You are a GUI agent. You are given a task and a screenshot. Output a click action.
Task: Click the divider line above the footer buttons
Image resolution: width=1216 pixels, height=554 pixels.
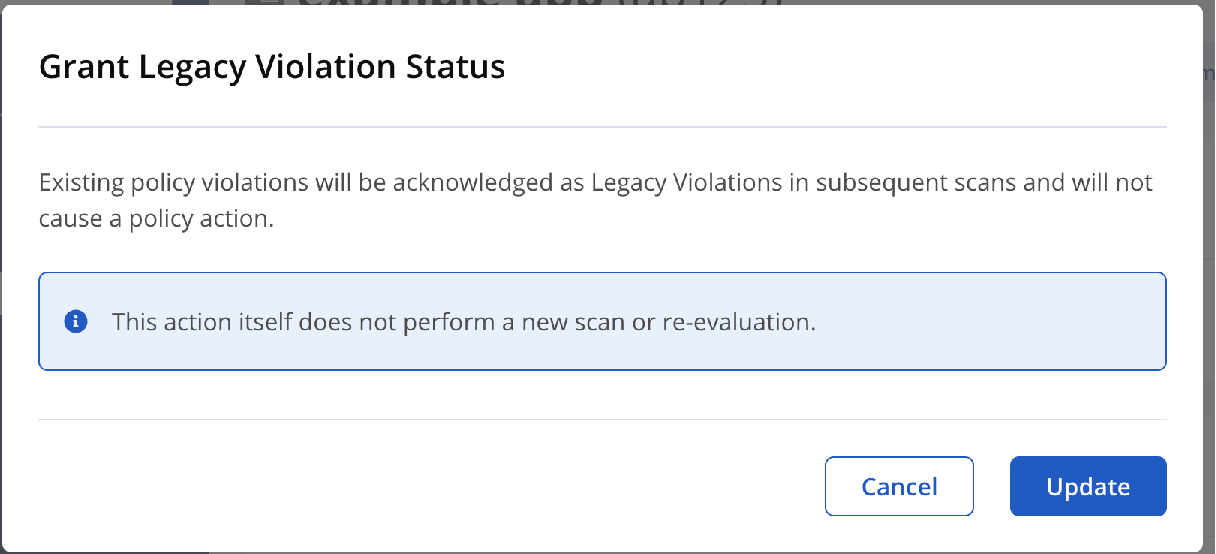click(602, 420)
